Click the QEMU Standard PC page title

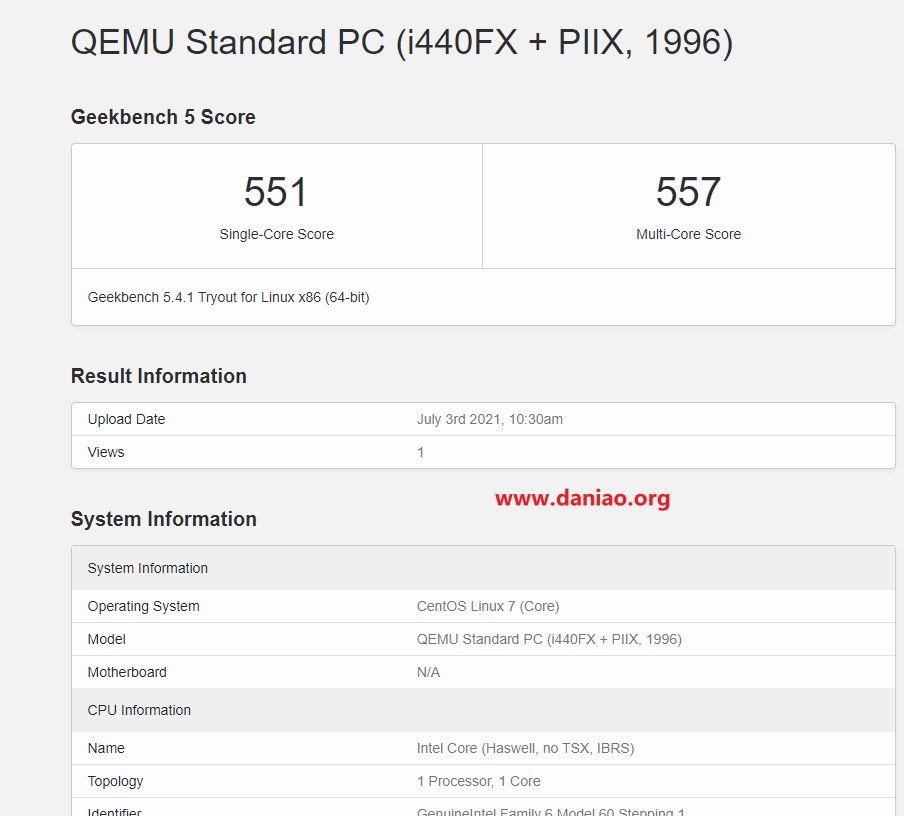tap(402, 43)
